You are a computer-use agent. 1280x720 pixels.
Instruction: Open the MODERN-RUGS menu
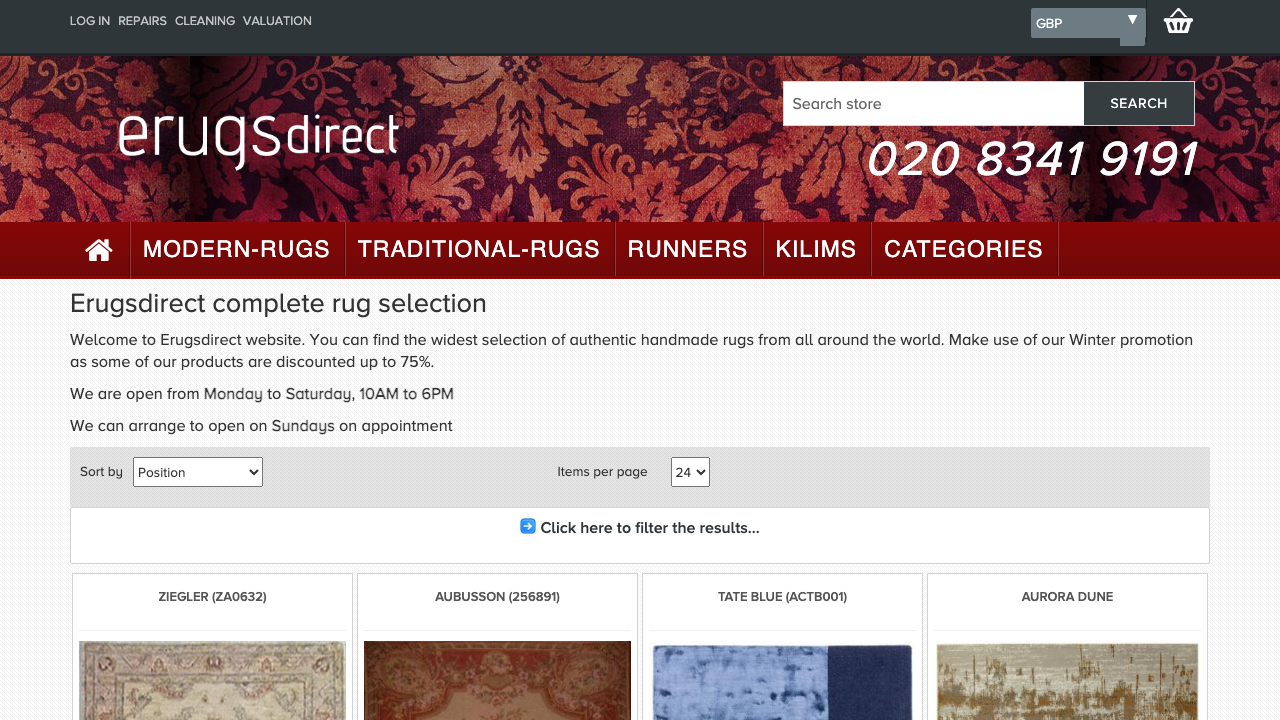(238, 249)
